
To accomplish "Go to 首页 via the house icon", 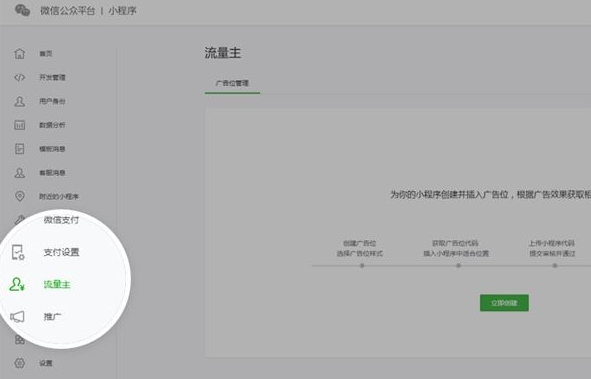I will click(x=20, y=53).
